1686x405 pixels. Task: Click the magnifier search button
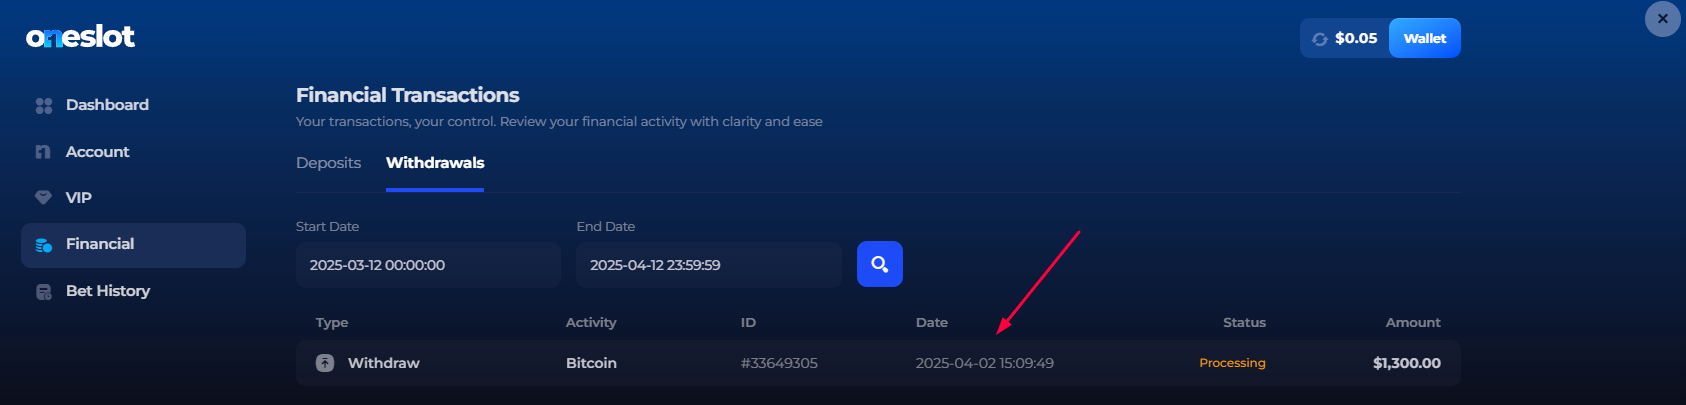click(x=880, y=264)
